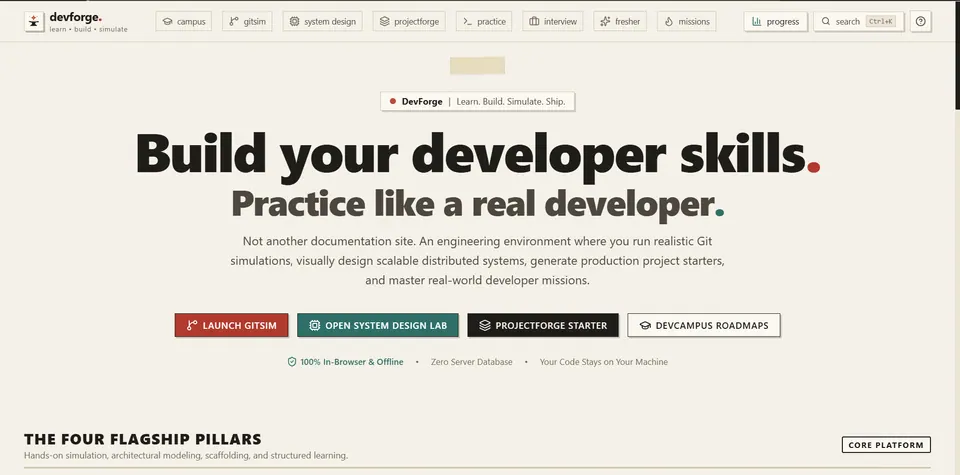Switch to the practice section
The image size is (960, 475).
pyautogui.click(x=484, y=21)
